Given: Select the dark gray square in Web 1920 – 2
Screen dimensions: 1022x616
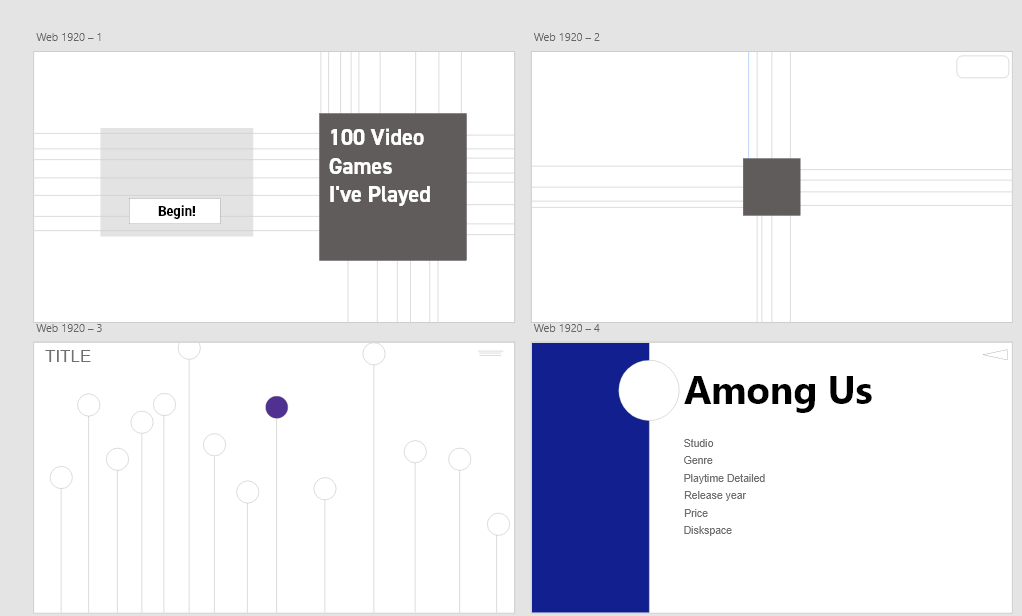Looking at the screenshot, I should 772,186.
